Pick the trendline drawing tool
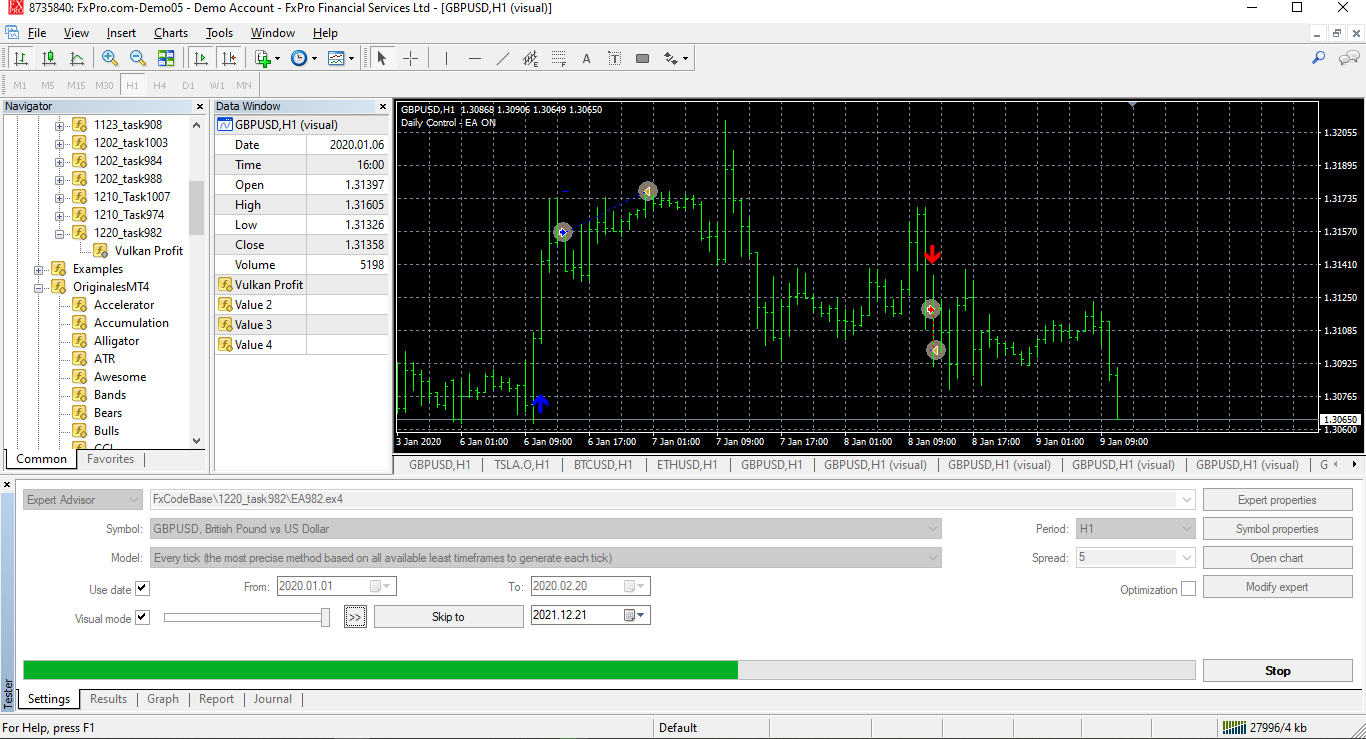Image resolution: width=1366 pixels, height=739 pixels. pyautogui.click(x=502, y=58)
